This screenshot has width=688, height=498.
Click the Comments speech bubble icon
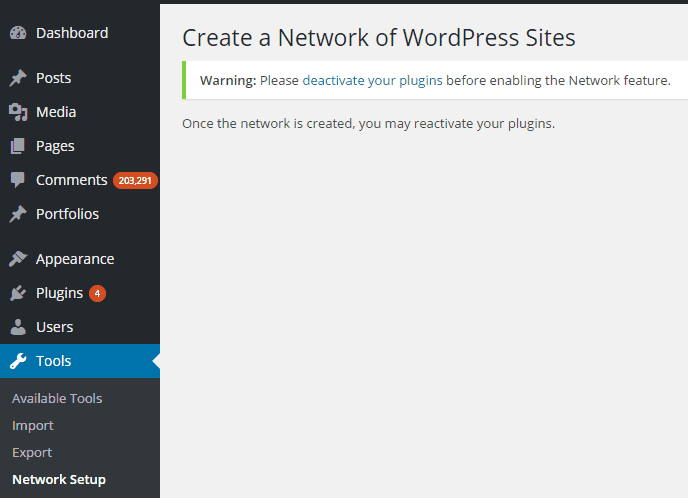[18, 180]
